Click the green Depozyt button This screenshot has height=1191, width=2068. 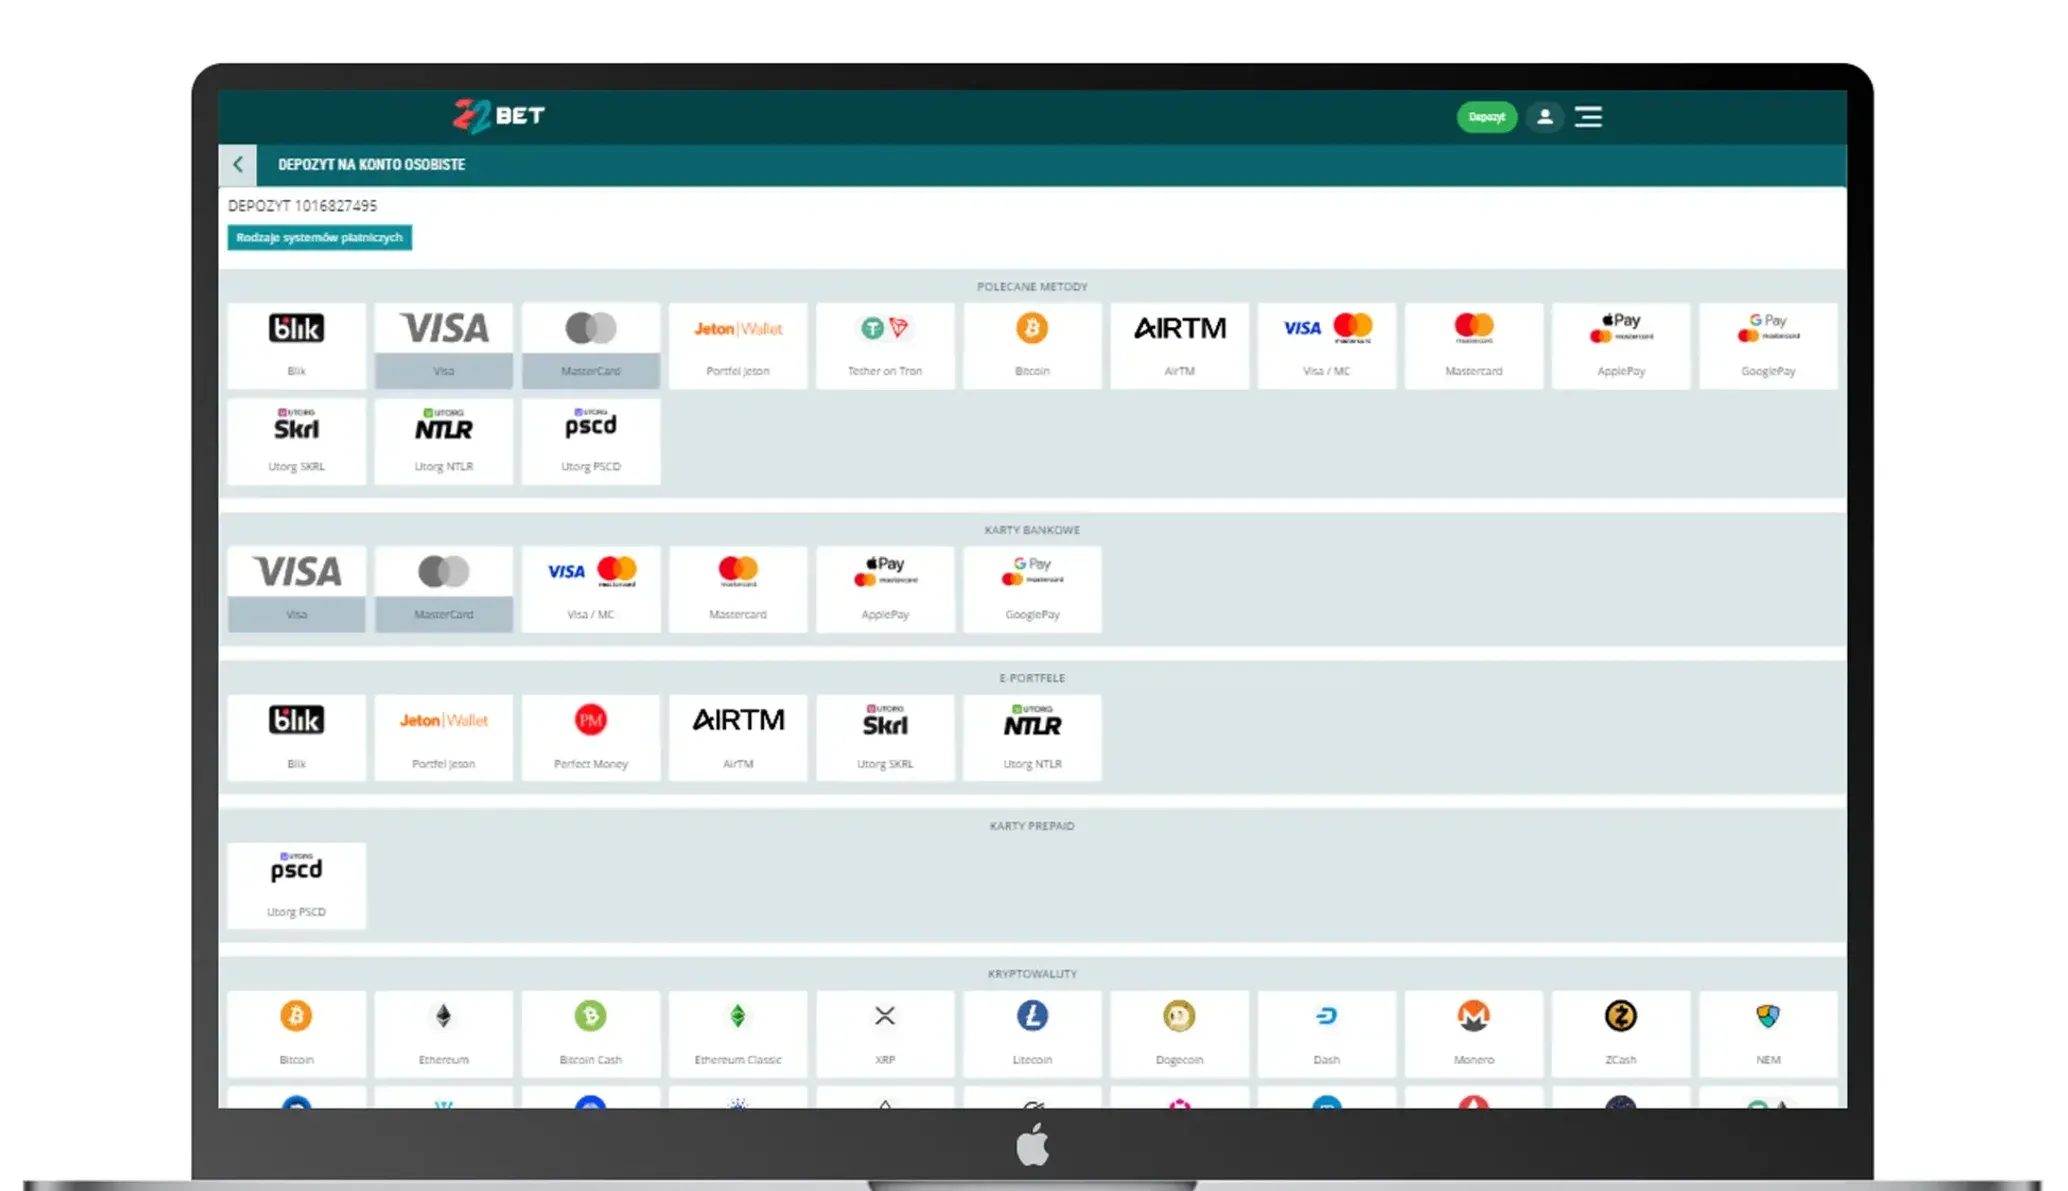coord(1486,117)
